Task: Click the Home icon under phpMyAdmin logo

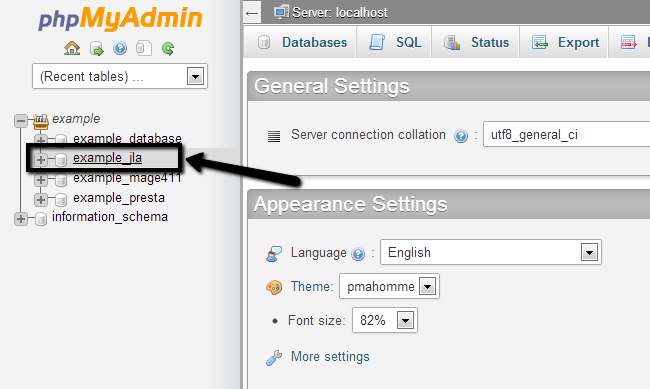Action: [x=72, y=49]
